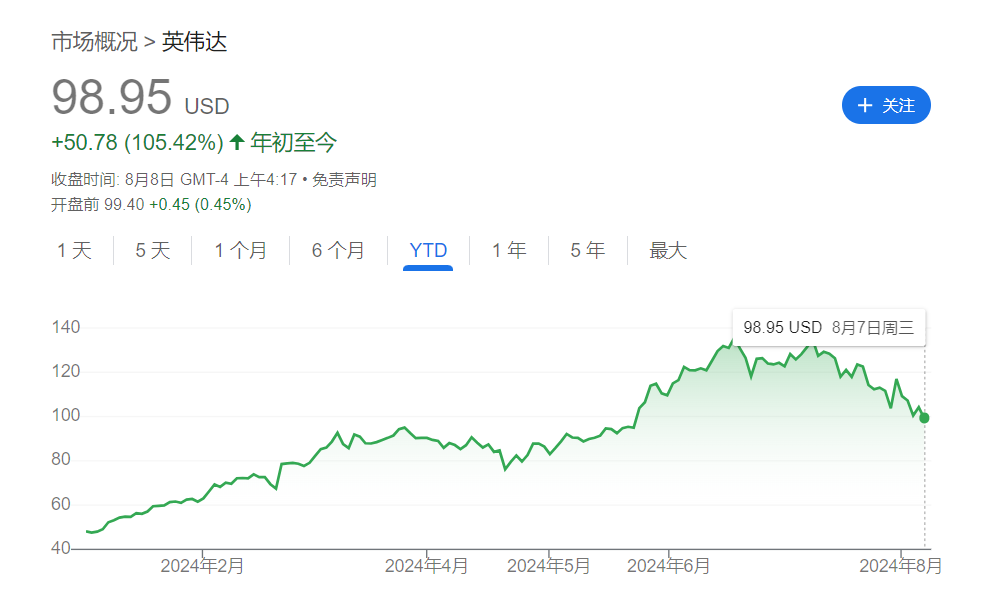The image size is (993, 598).
Task: Click the 2024年6月 axis label
Action: tap(668, 566)
